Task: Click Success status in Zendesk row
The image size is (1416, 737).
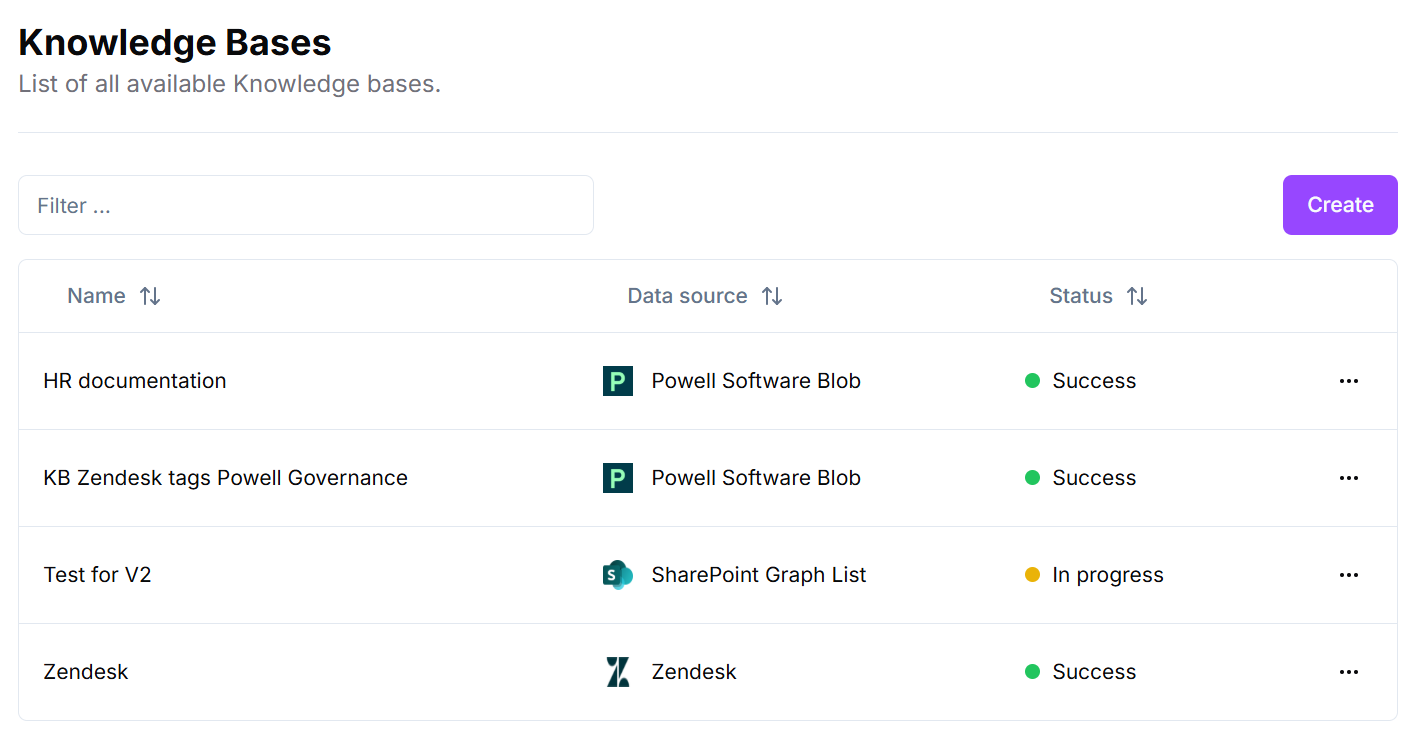Action: [1094, 672]
